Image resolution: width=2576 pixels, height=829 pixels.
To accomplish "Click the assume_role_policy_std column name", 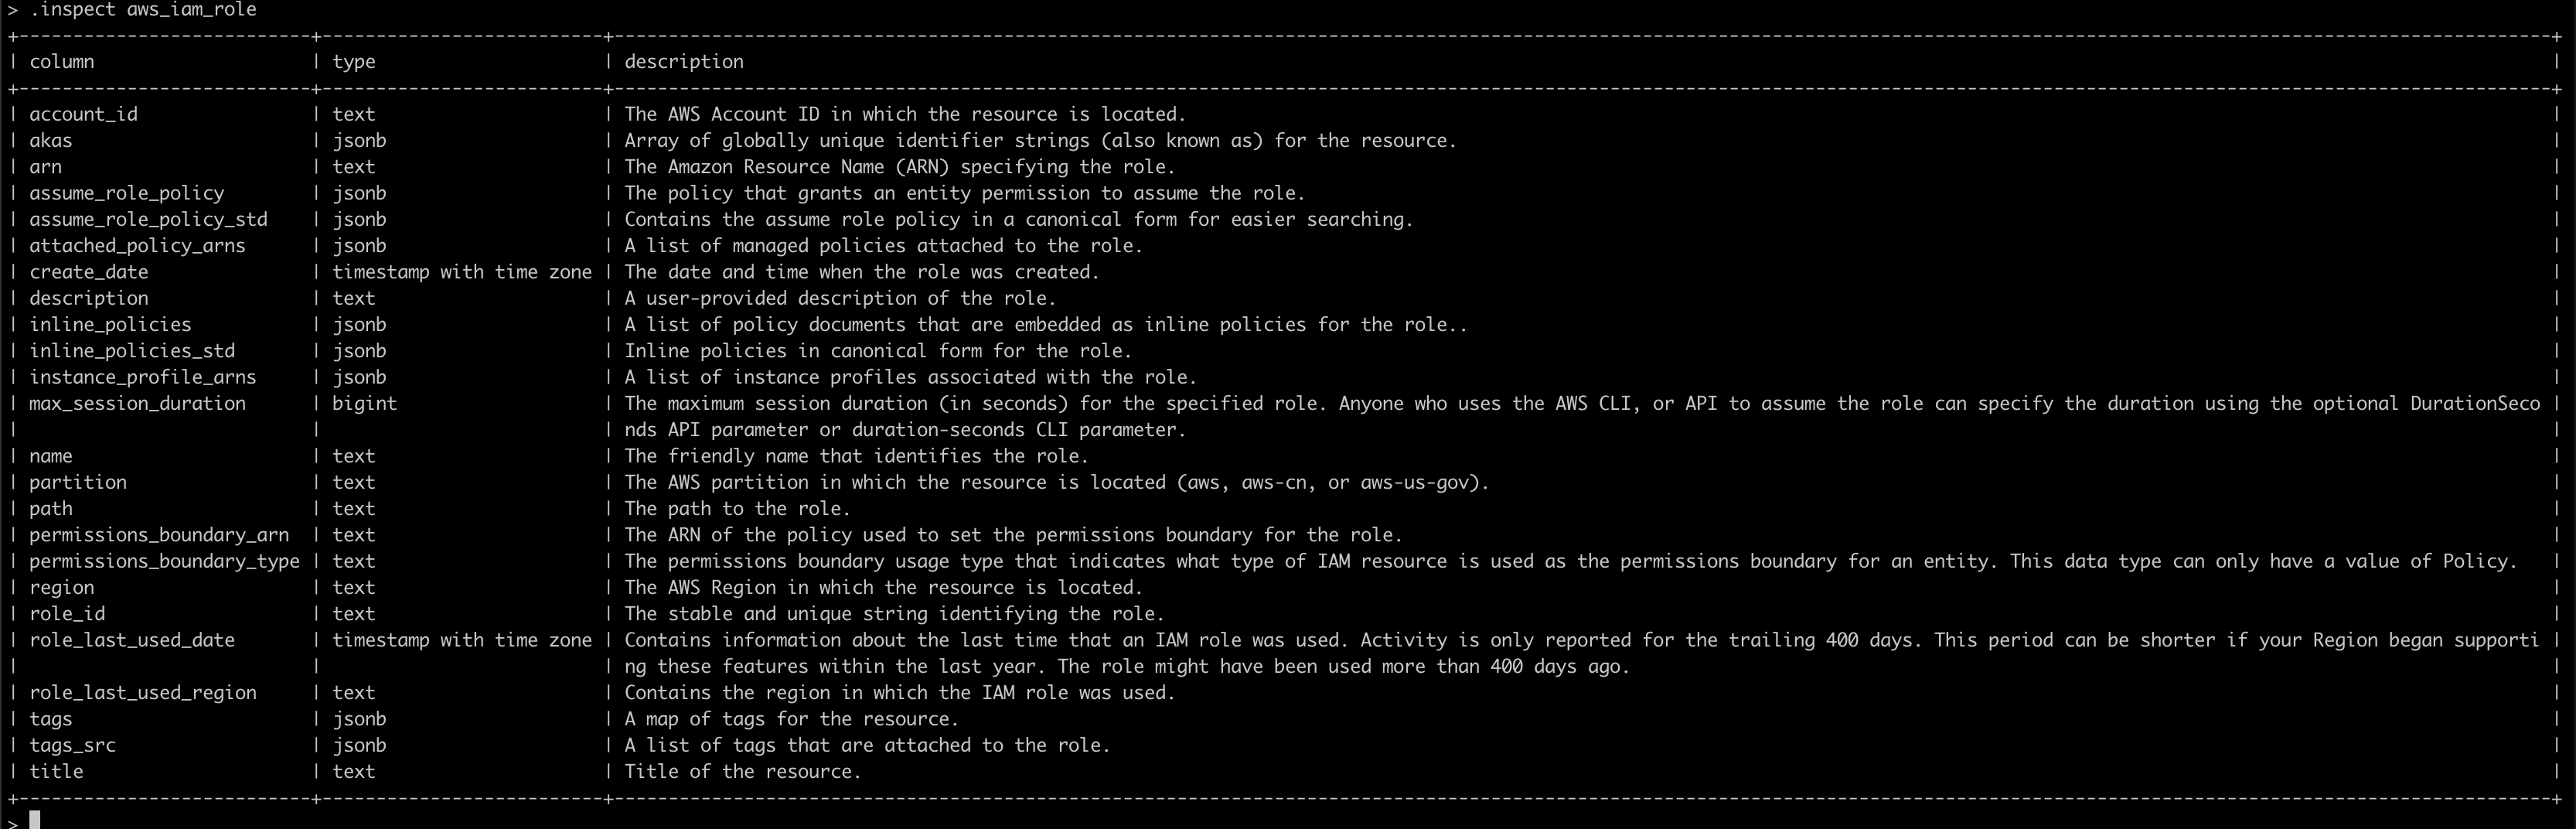I will [148, 220].
